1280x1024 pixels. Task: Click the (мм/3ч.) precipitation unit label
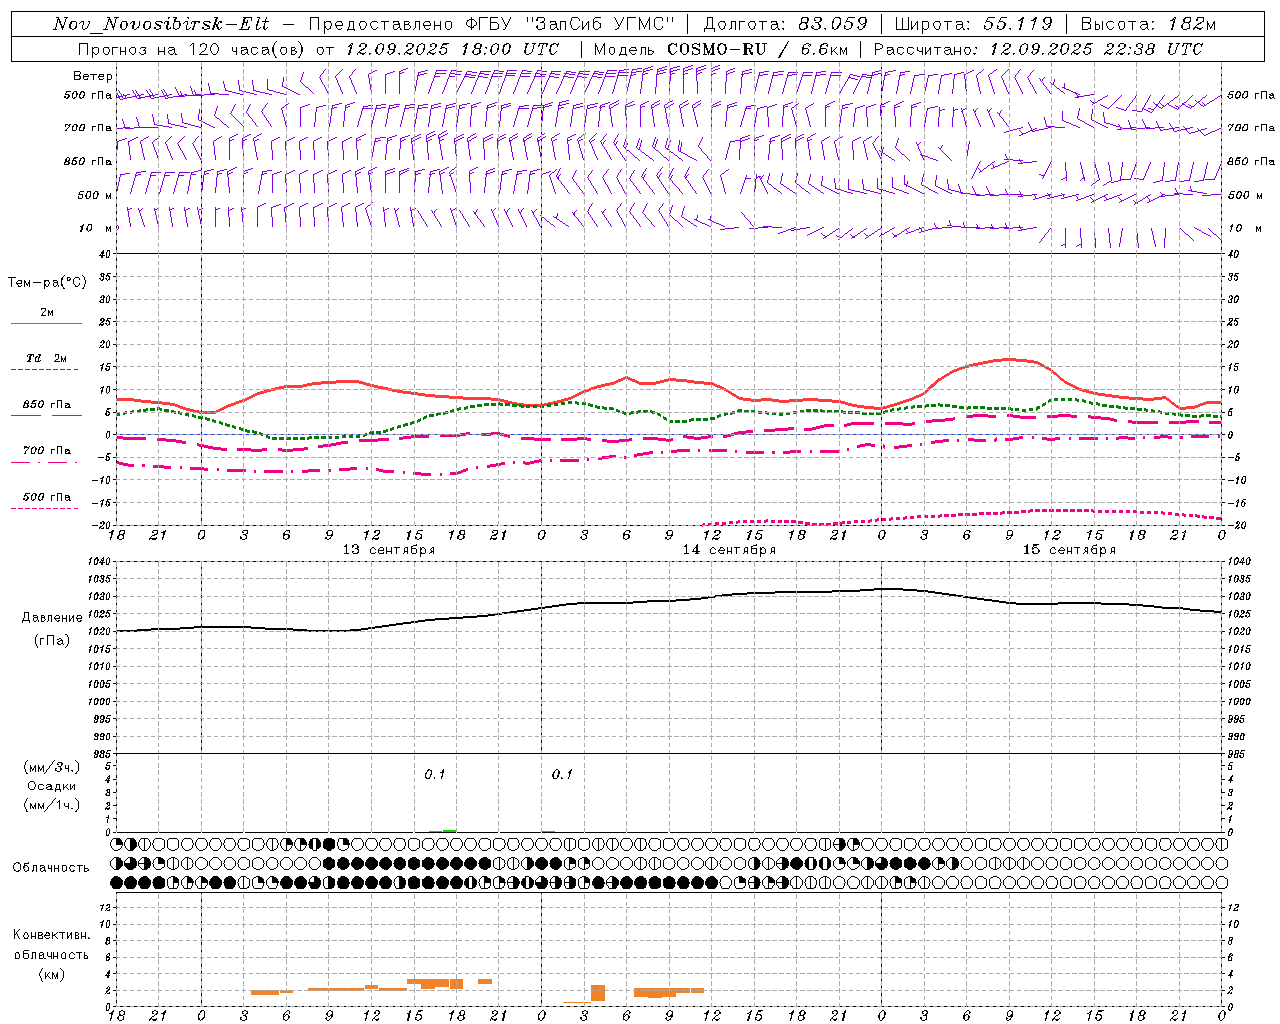52,767
